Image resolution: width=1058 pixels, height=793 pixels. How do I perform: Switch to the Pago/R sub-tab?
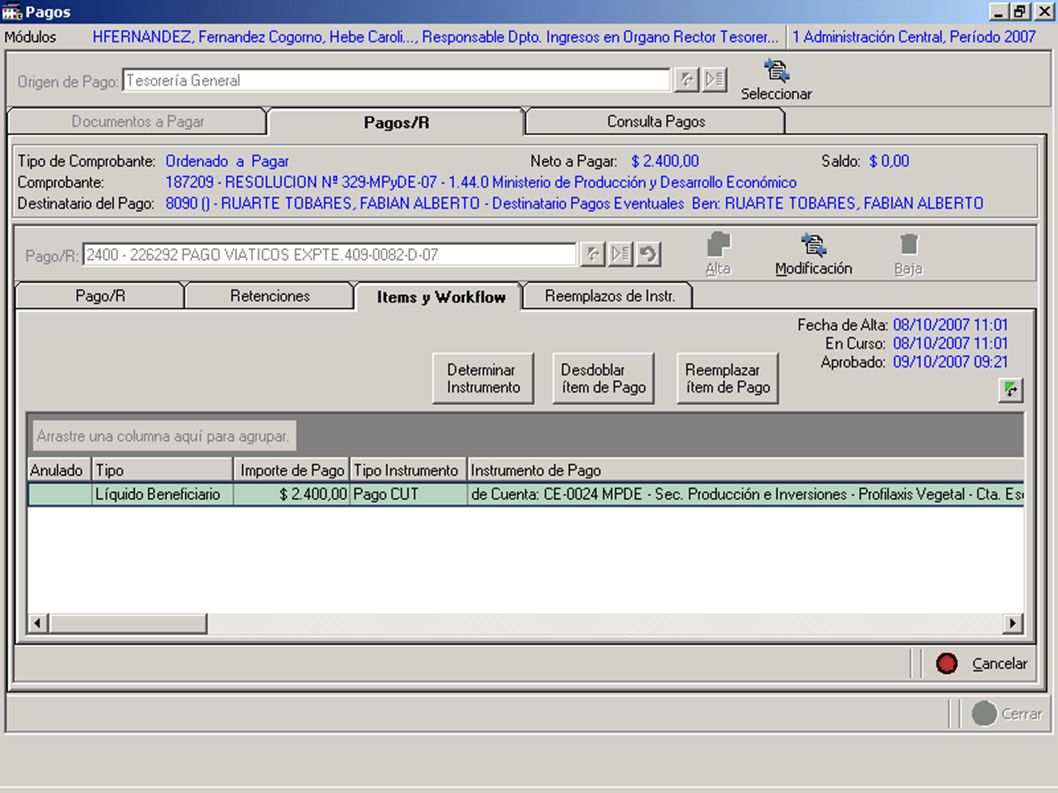100,296
